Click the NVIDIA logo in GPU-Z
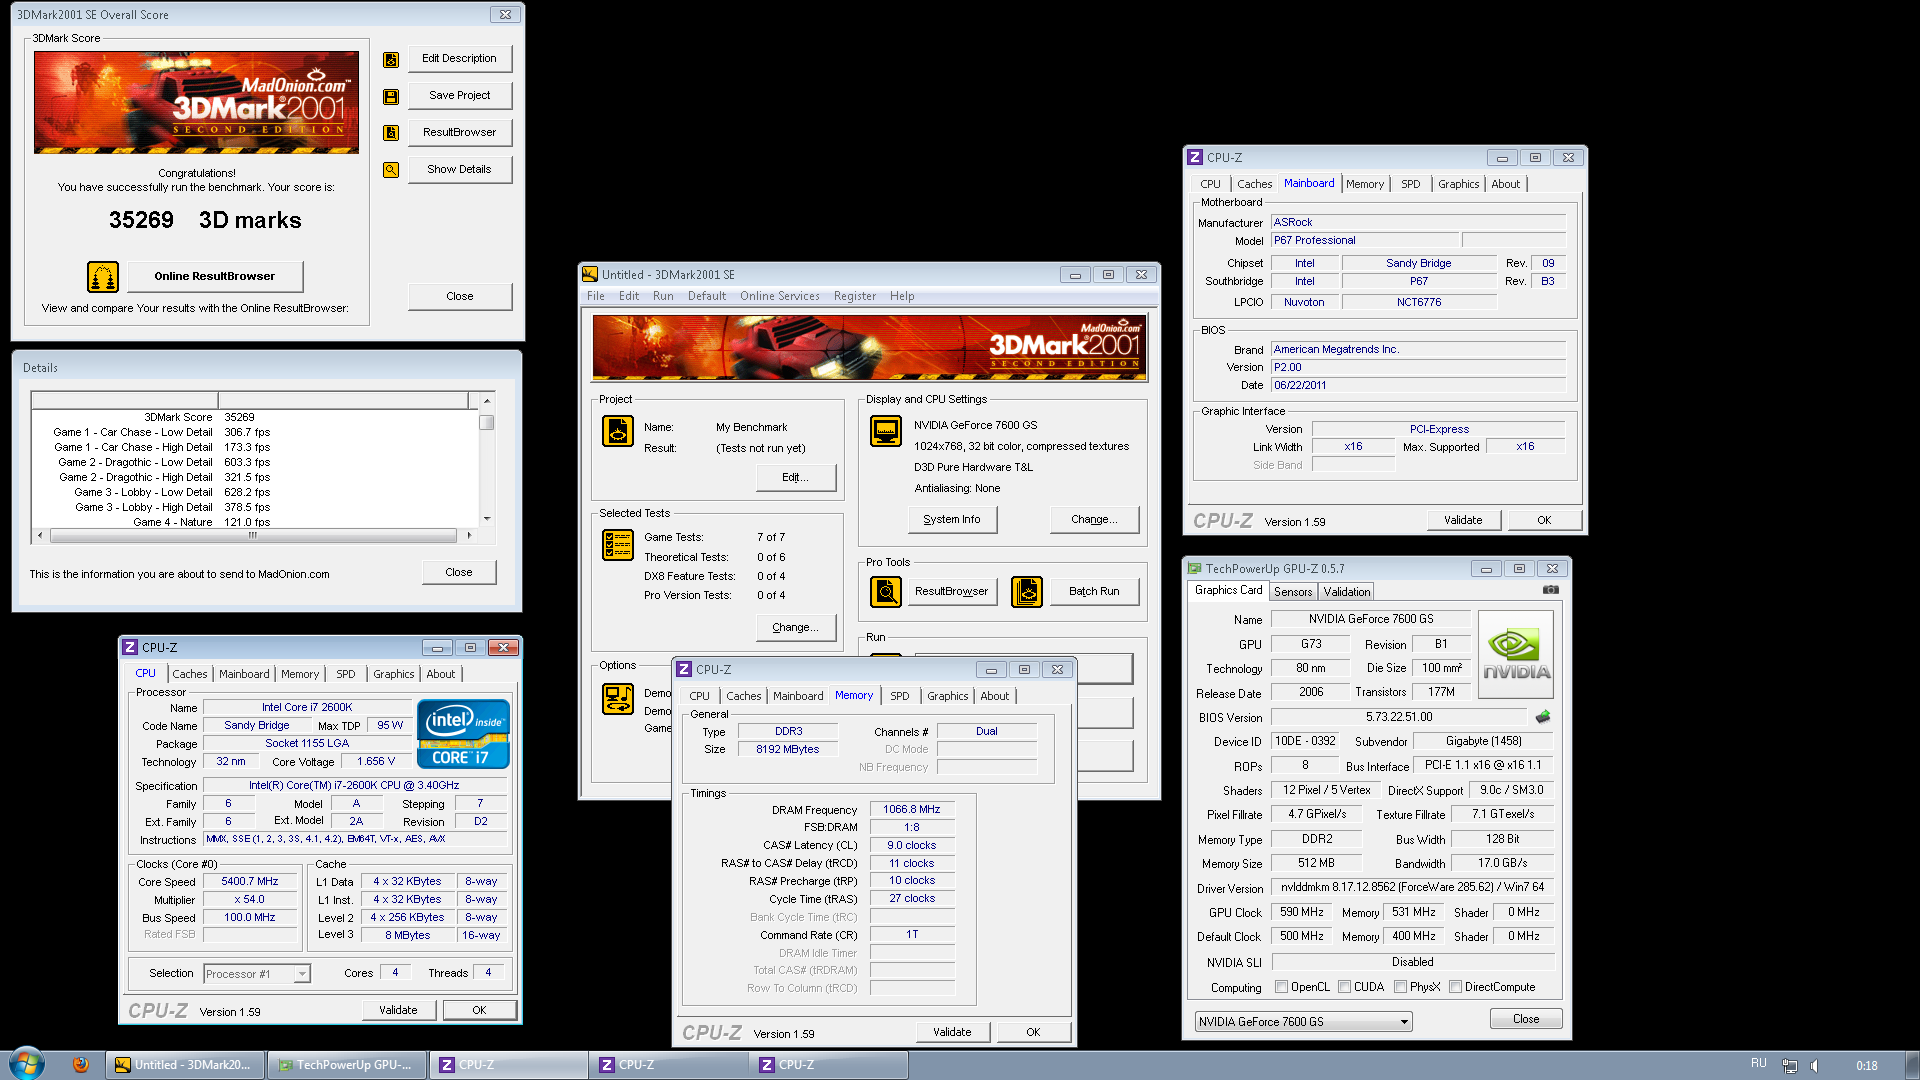The height and width of the screenshot is (1080, 1920). tap(1516, 655)
